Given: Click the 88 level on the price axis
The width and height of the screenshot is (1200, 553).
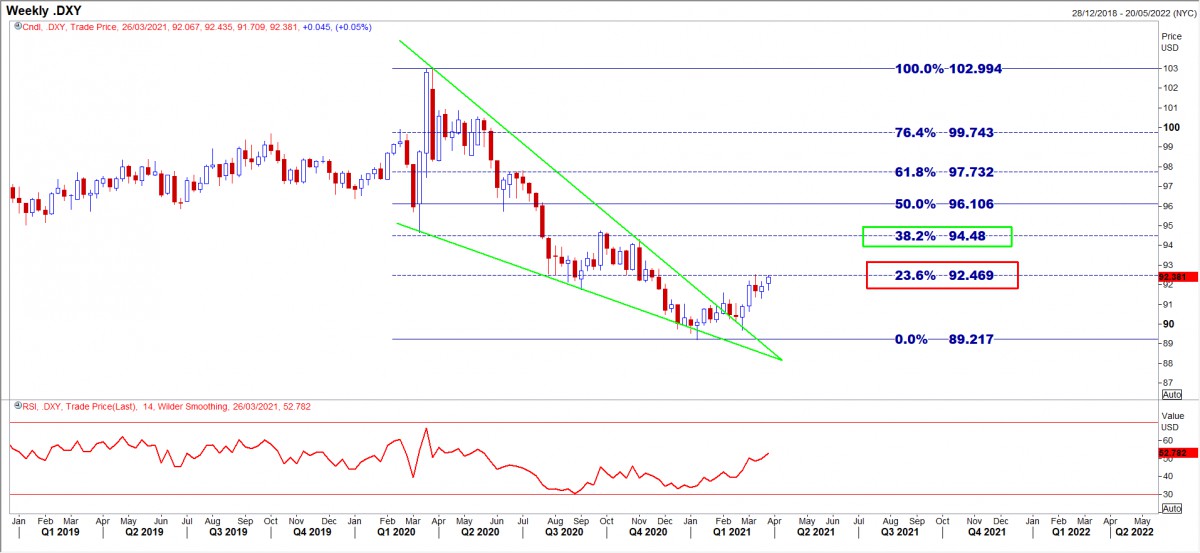Looking at the screenshot, I should tap(1166, 363).
